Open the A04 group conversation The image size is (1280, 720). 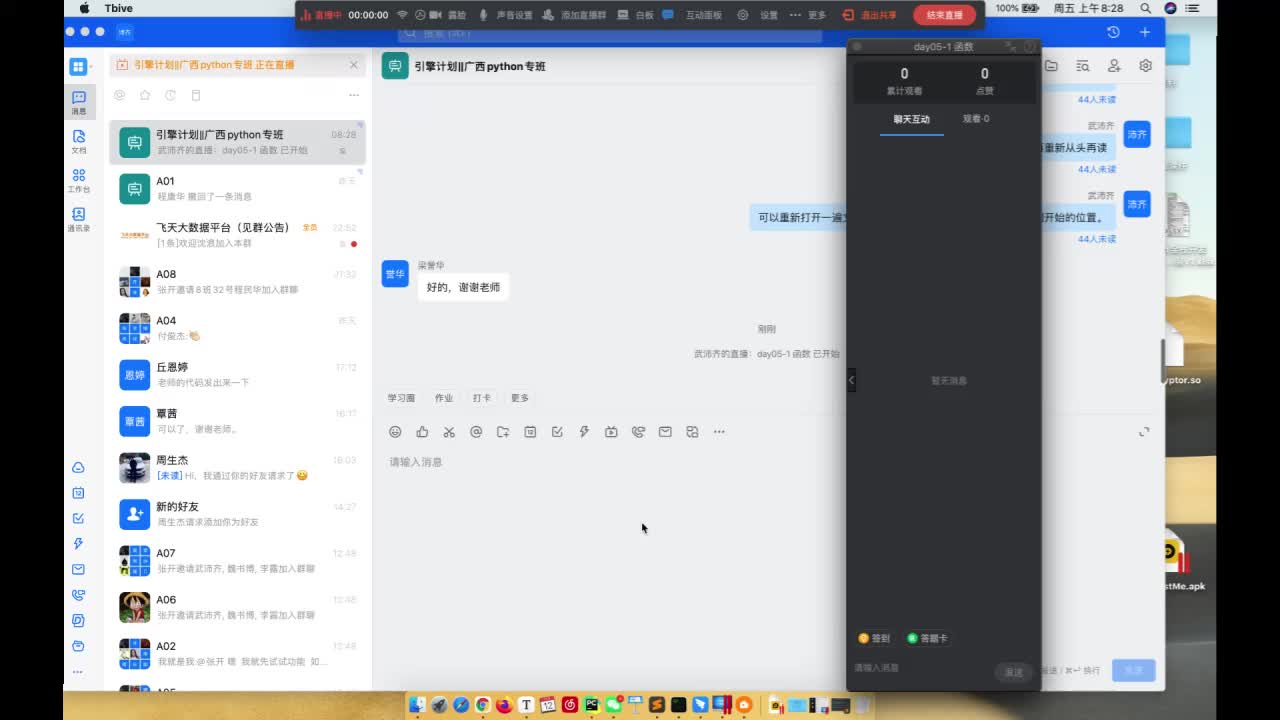[237, 328]
